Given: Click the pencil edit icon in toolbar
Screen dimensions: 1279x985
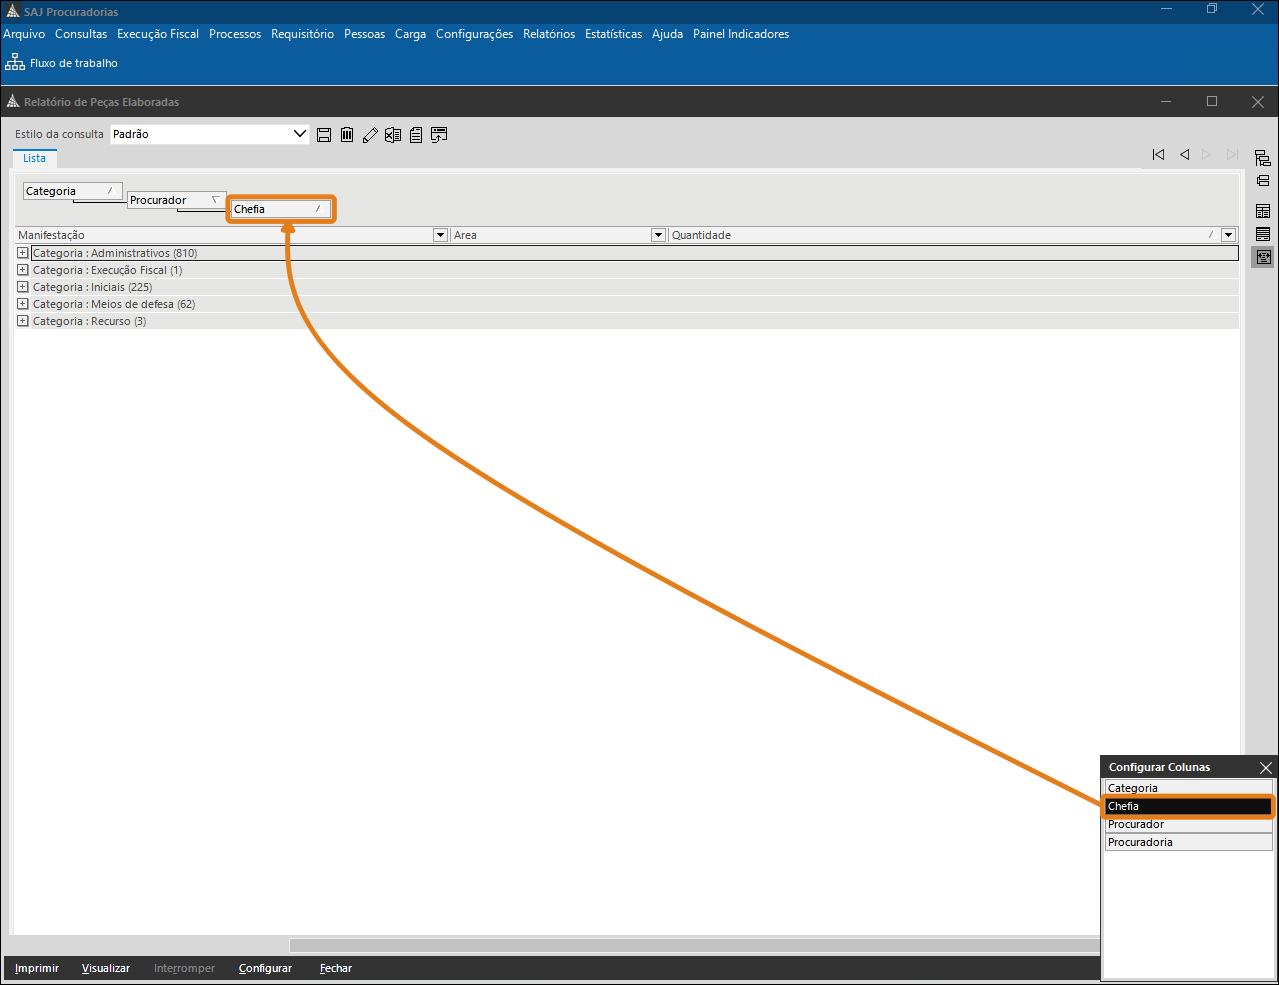Looking at the screenshot, I should (x=370, y=135).
